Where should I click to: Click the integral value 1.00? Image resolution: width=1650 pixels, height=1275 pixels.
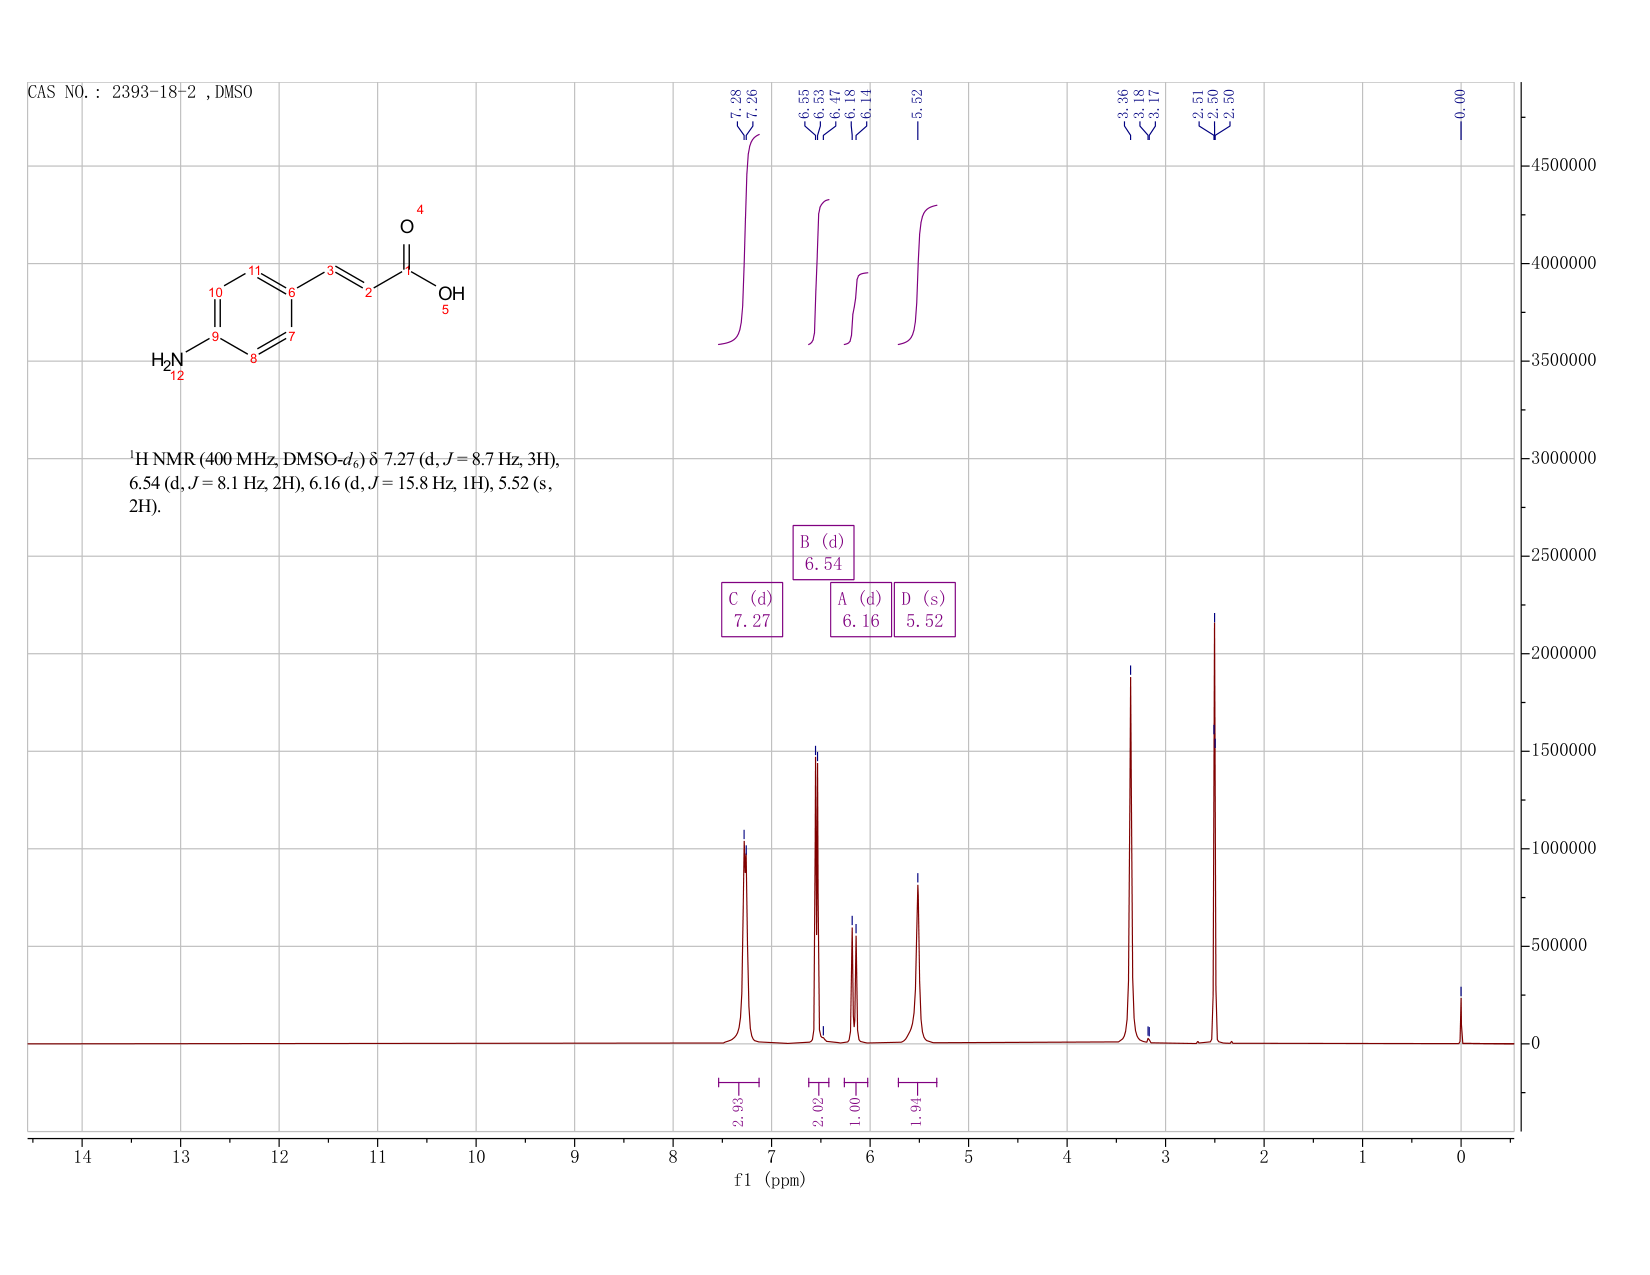855,1111
